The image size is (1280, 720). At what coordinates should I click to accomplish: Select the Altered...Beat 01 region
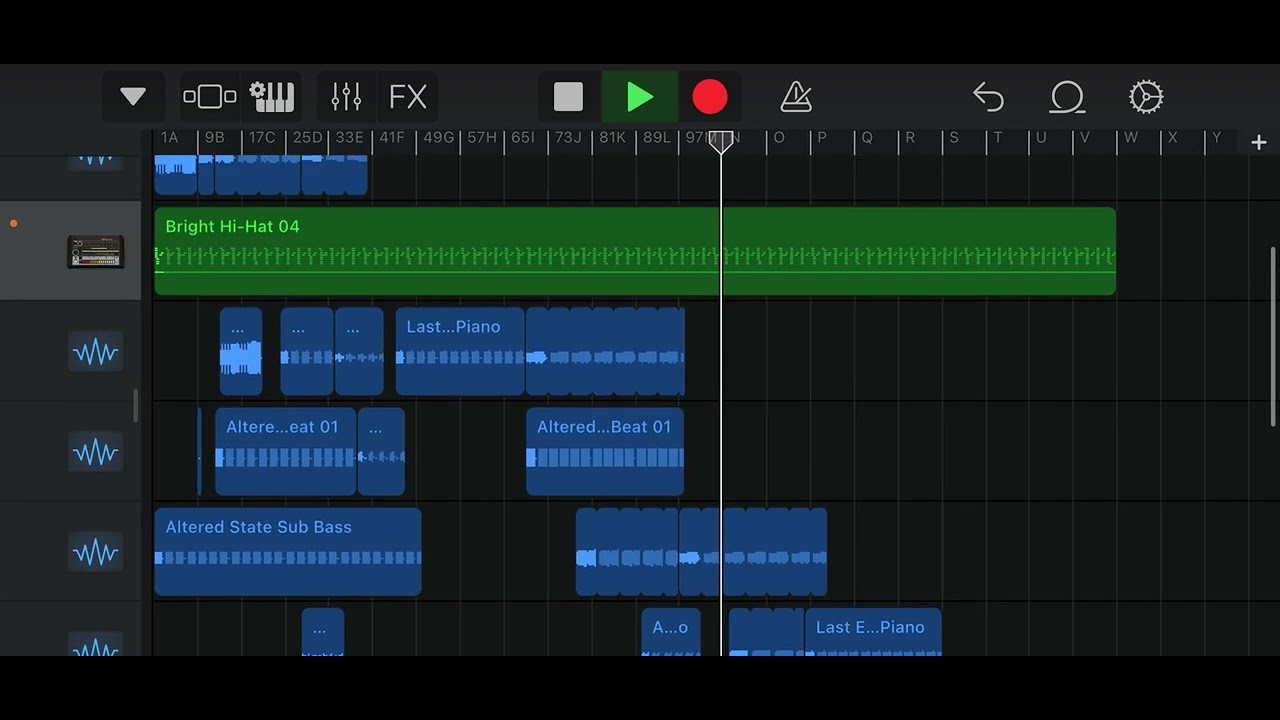605,451
